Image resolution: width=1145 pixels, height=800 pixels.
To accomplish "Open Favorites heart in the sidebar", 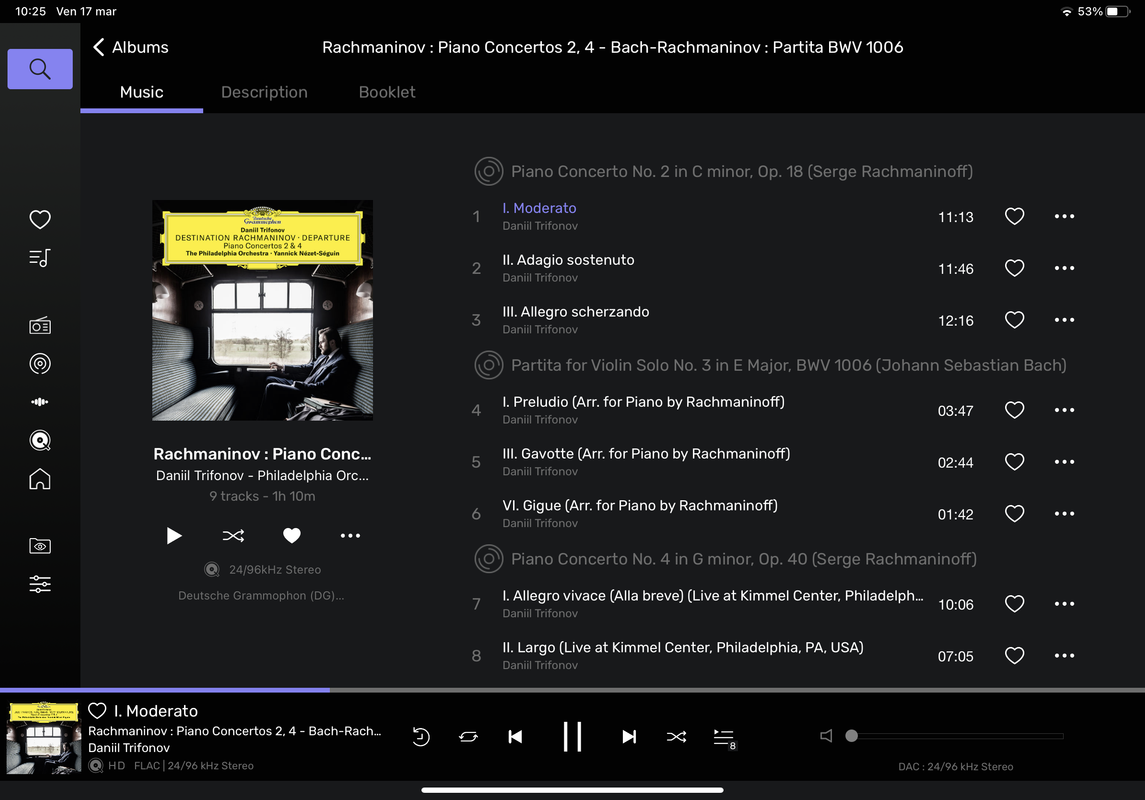I will tap(40, 219).
